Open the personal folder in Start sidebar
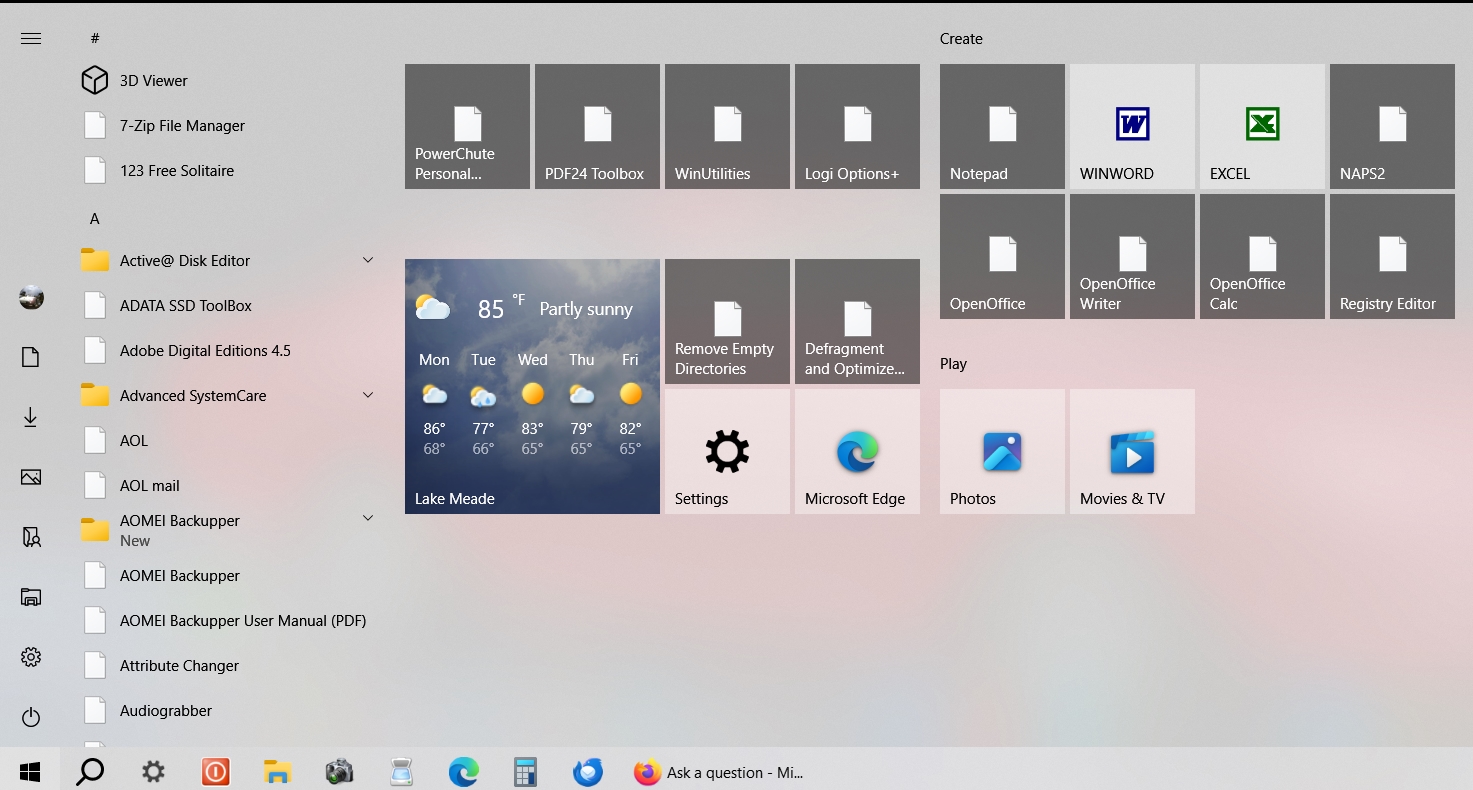1473x790 pixels. 31,537
